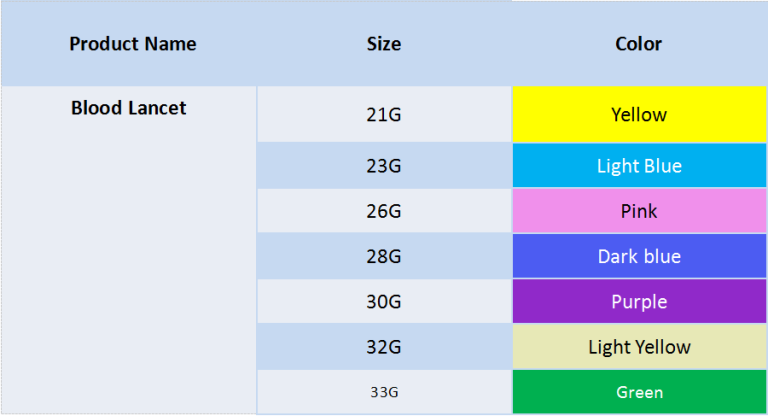Select the Size column header

coord(384,44)
